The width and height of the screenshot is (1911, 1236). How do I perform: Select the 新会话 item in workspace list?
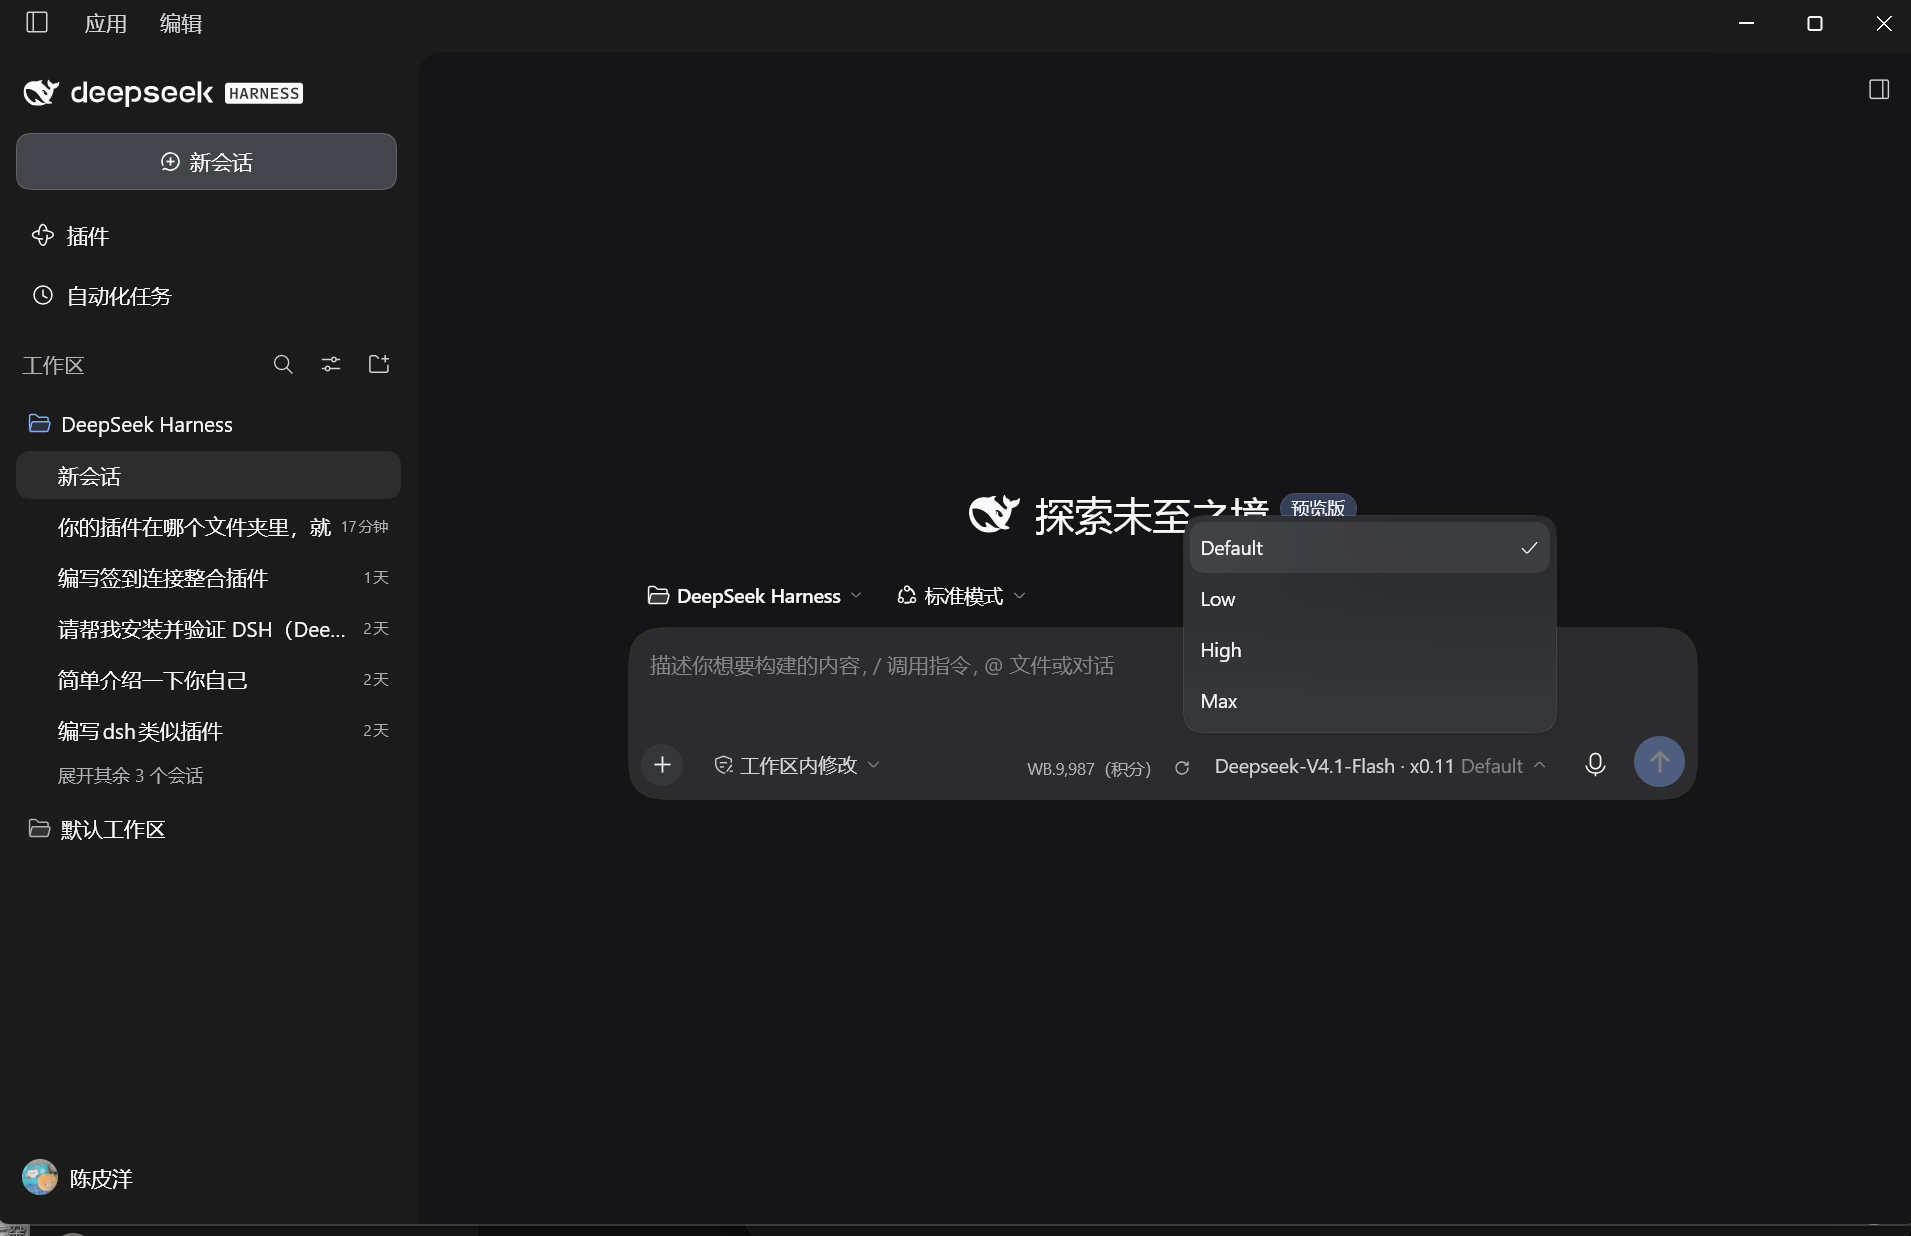[208, 476]
